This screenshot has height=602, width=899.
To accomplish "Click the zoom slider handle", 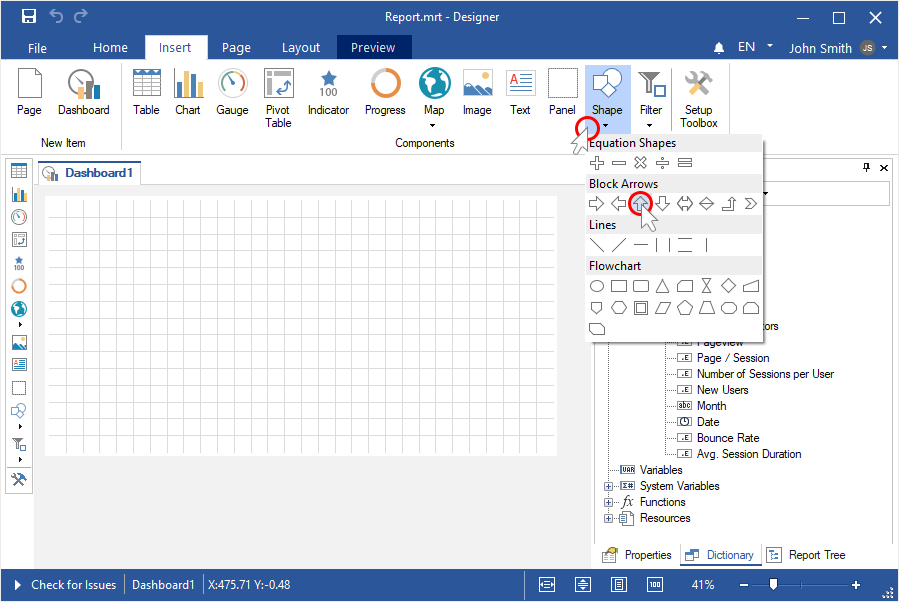I will point(773,584).
